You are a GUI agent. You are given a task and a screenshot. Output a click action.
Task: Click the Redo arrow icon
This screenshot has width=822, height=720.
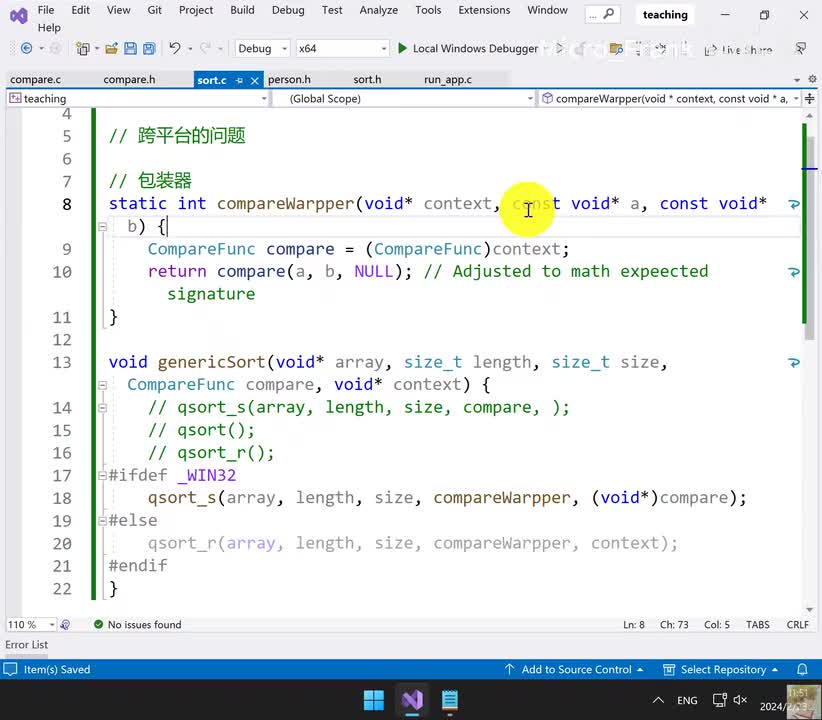pos(206,49)
